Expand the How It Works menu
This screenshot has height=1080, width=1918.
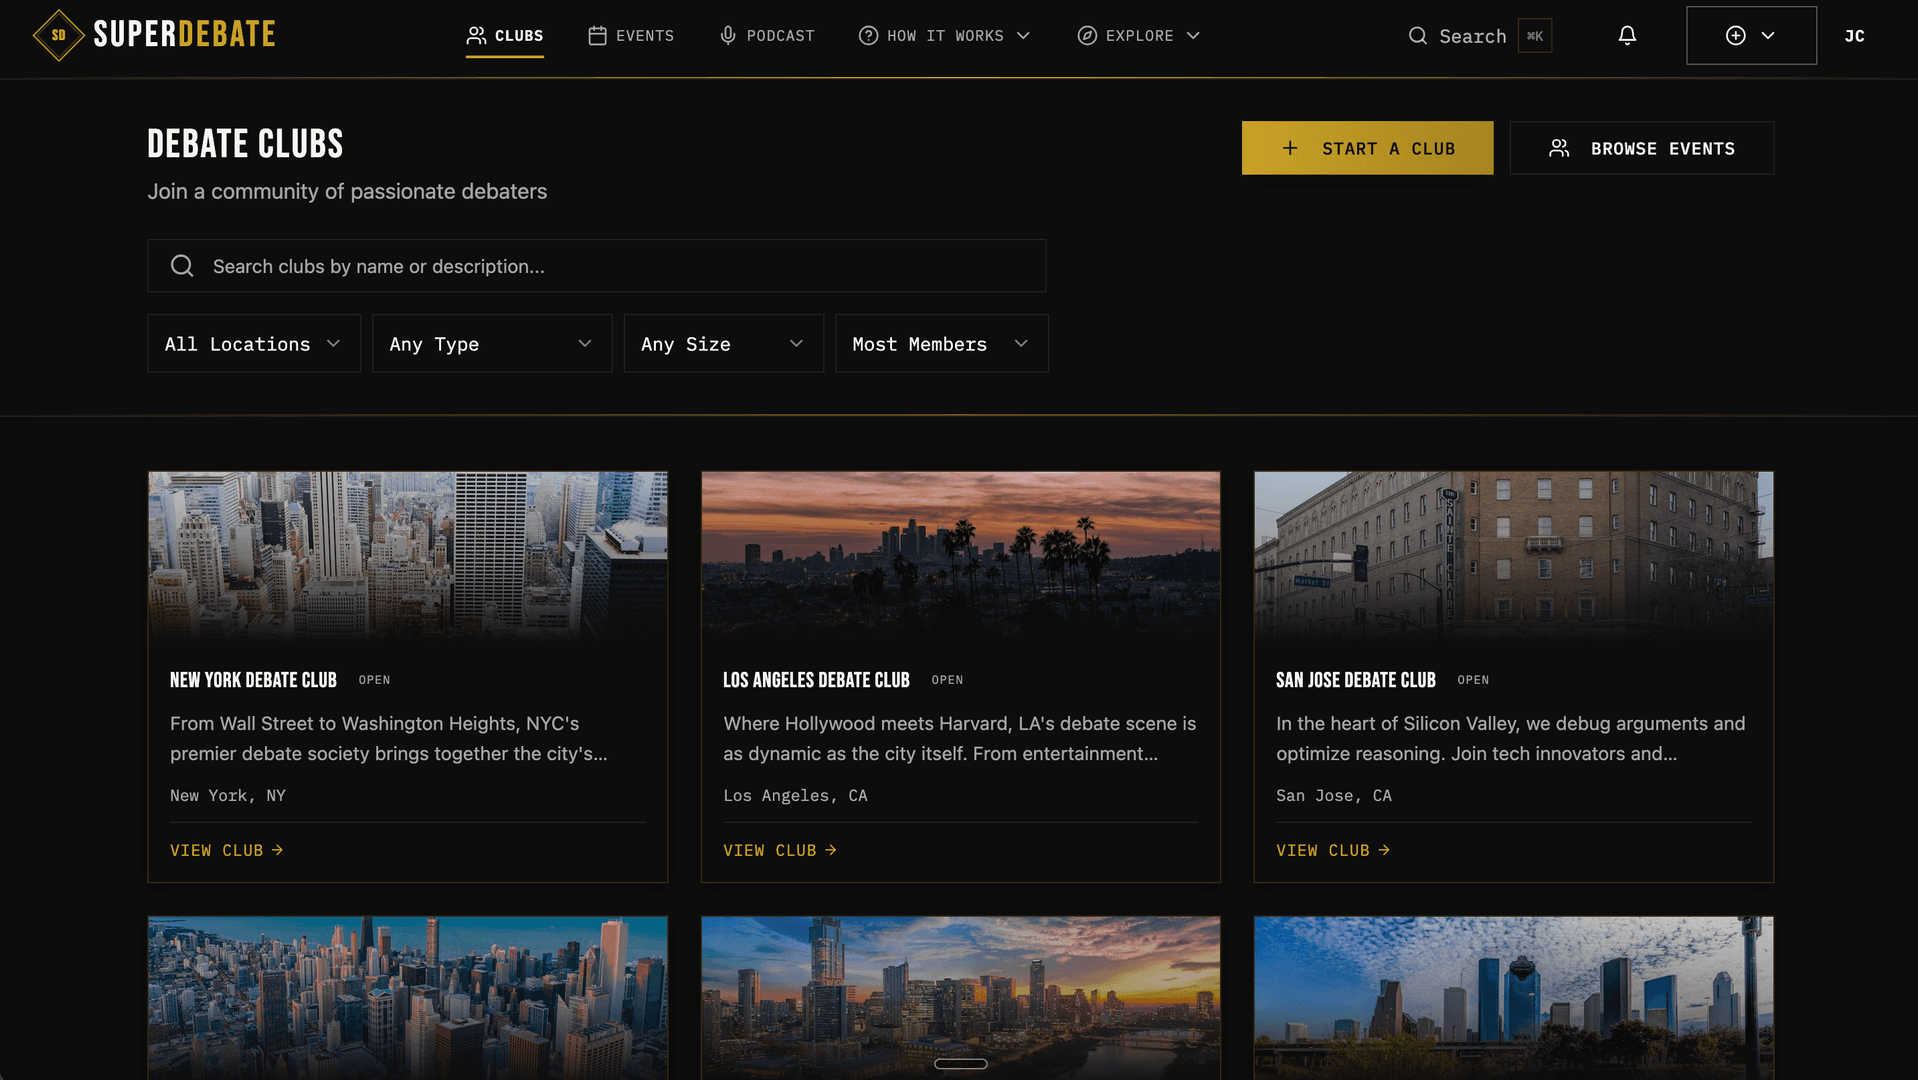coord(944,36)
